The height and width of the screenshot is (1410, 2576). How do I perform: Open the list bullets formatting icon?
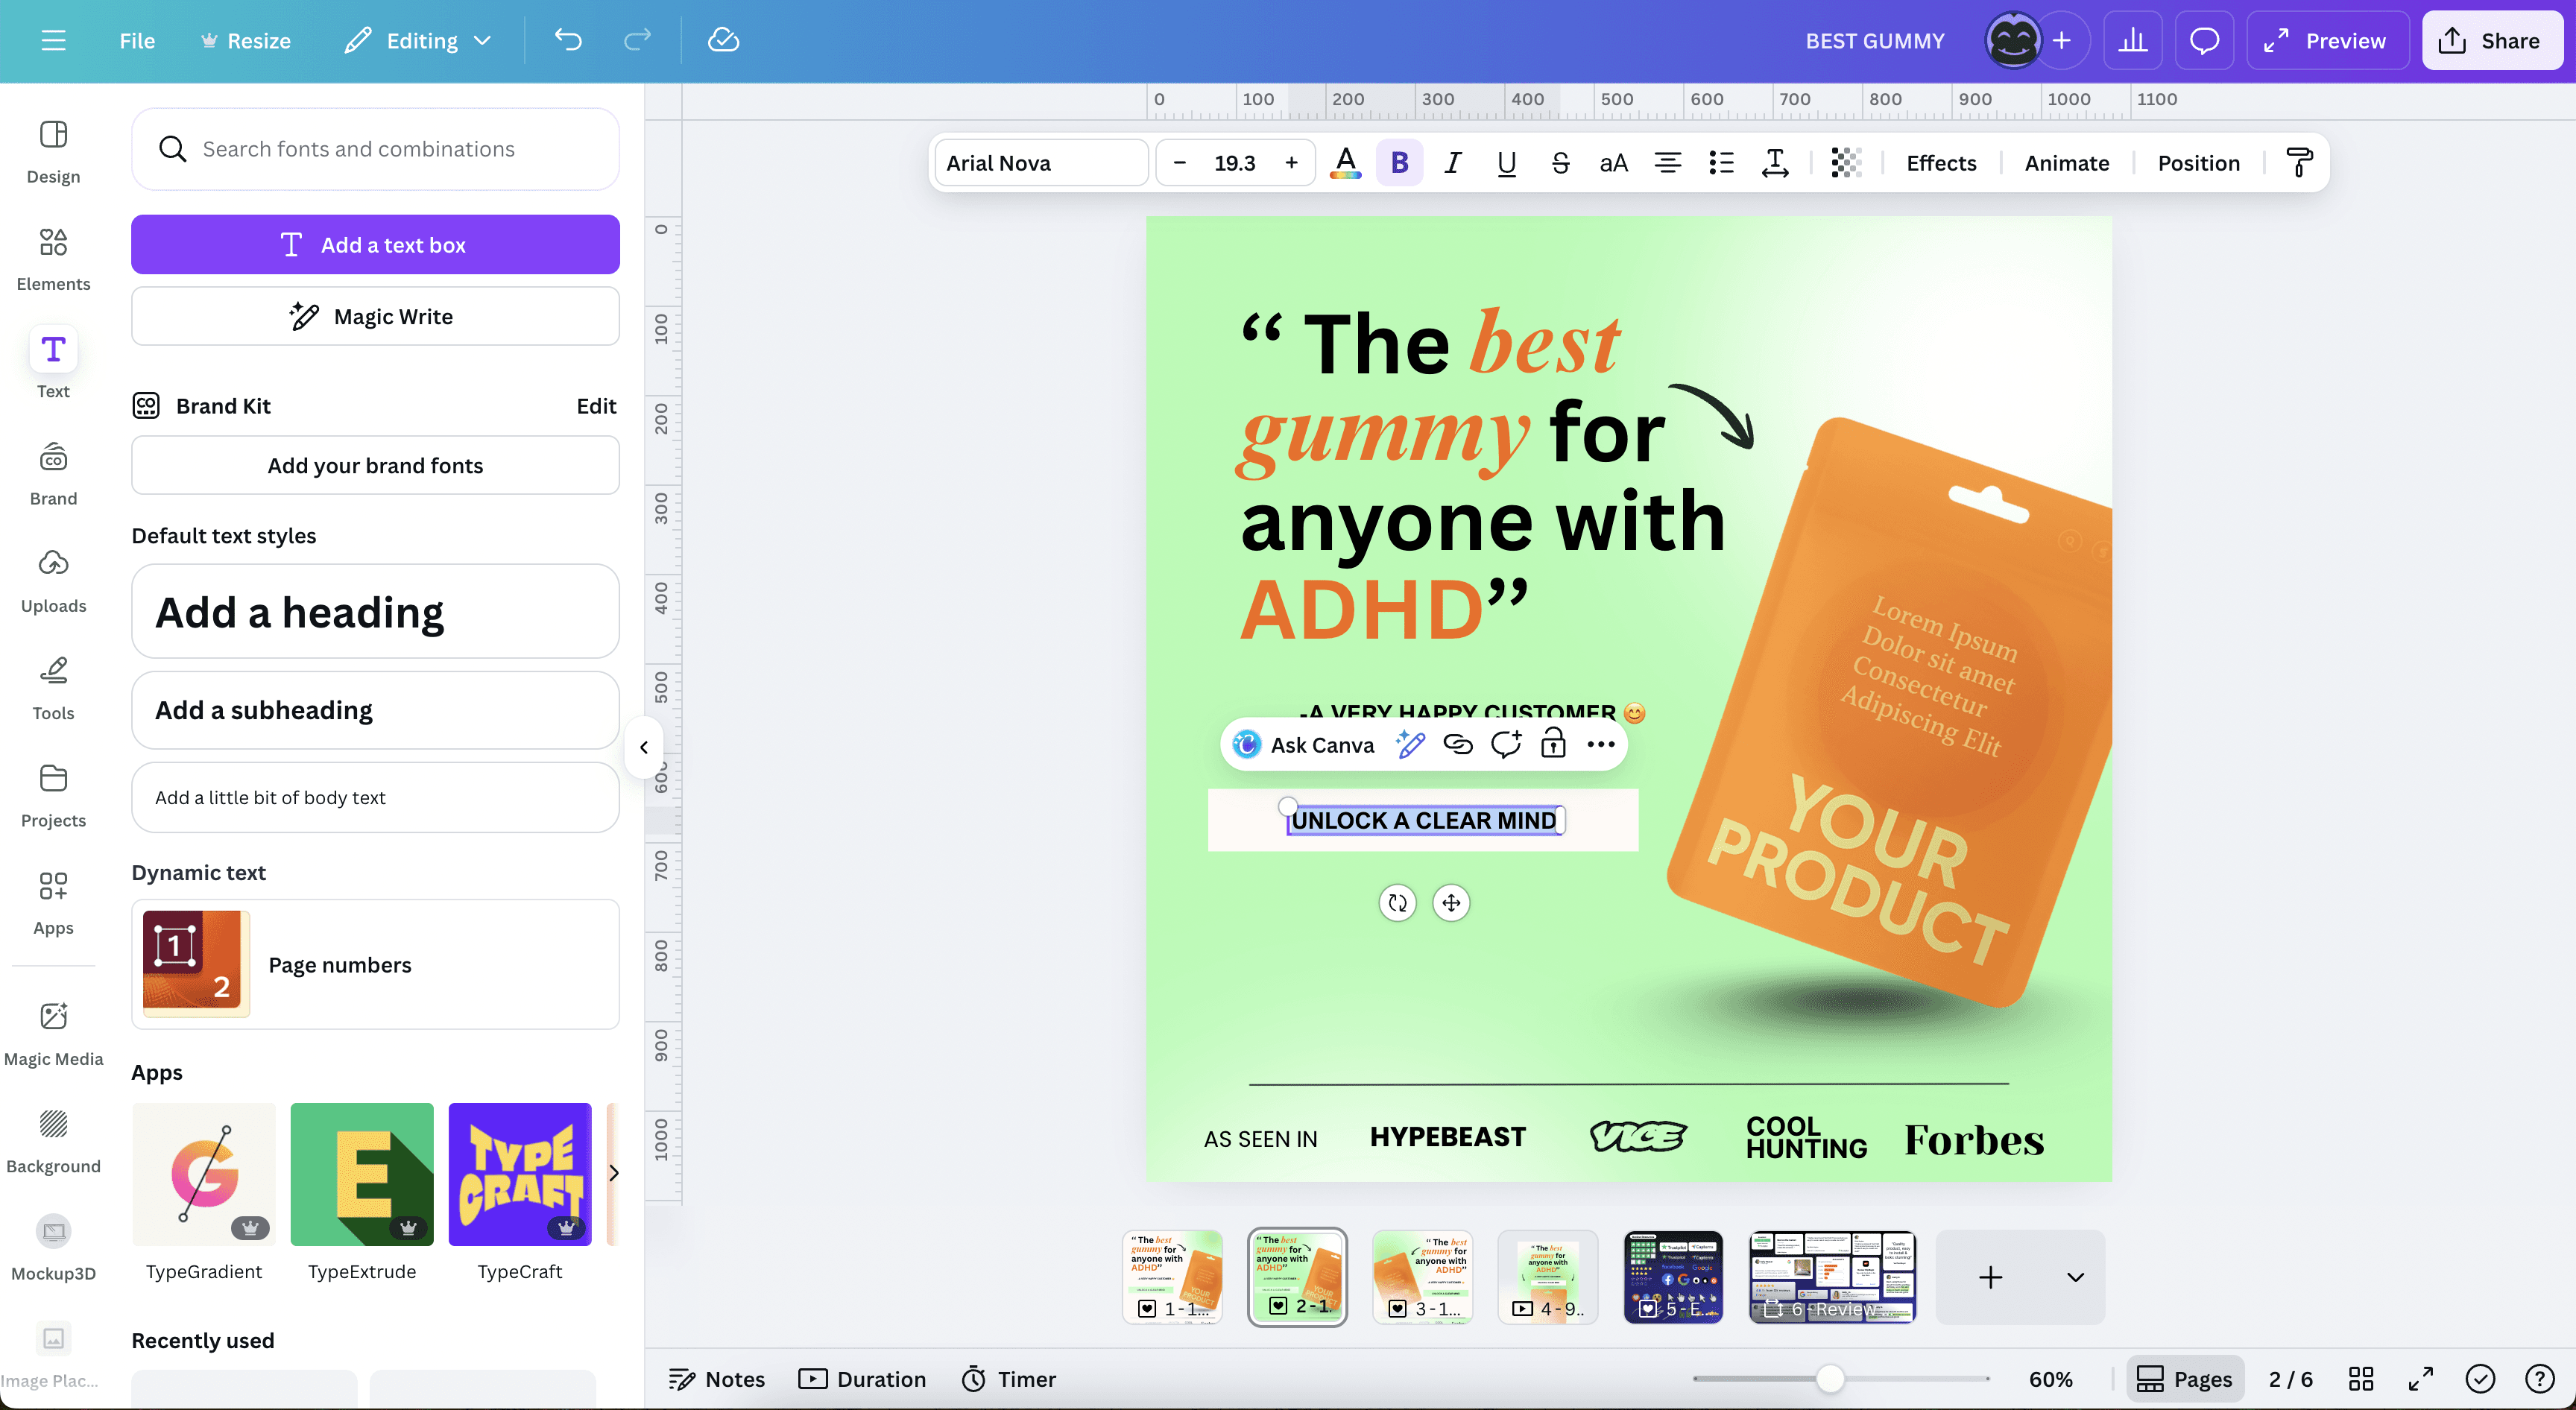[1721, 163]
